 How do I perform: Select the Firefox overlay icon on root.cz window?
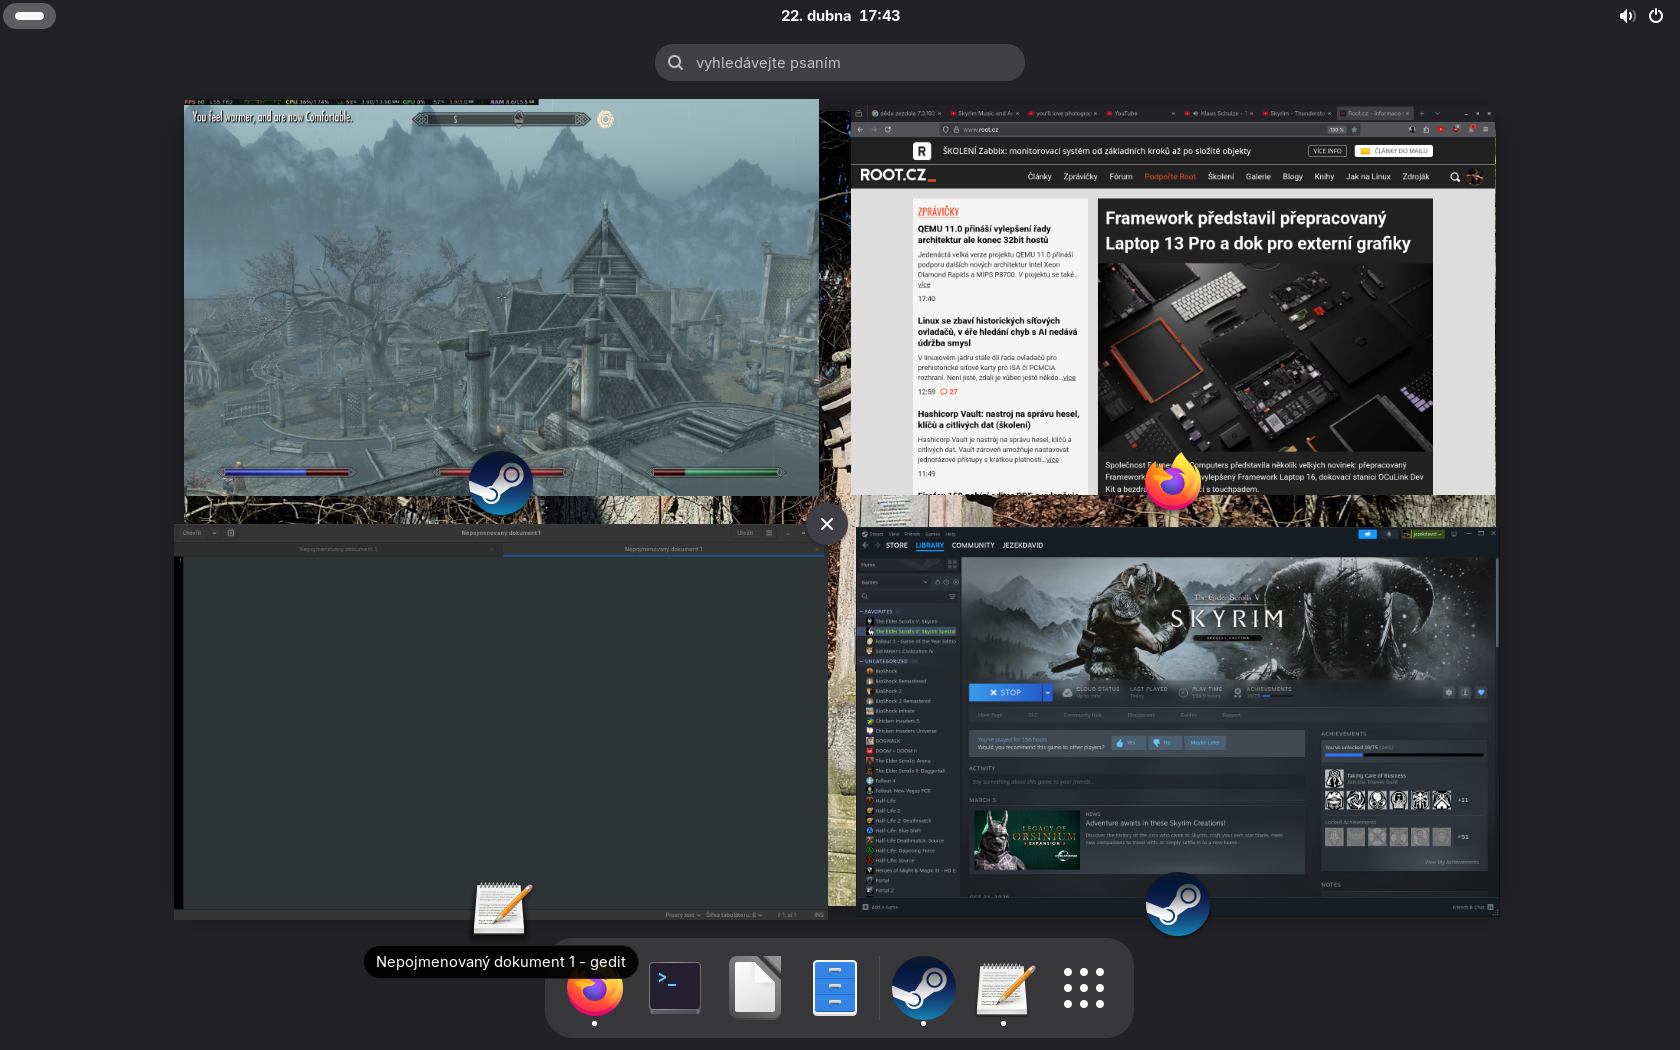click(1173, 482)
